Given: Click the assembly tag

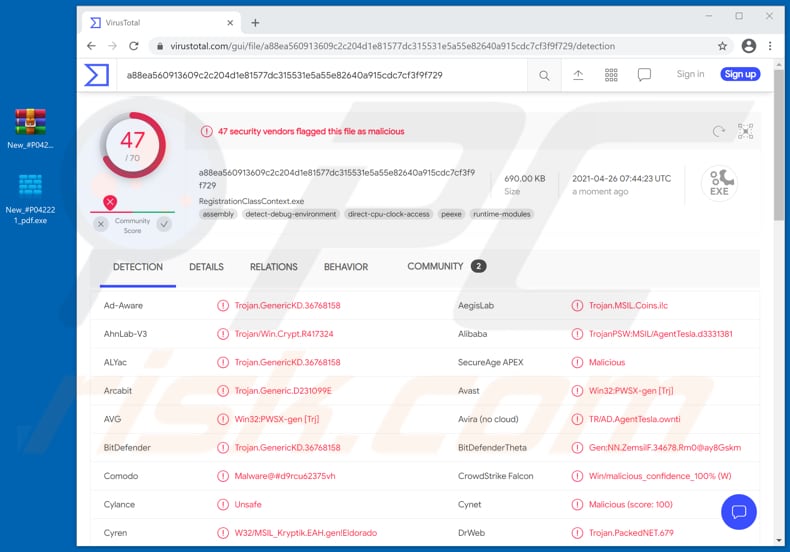Looking at the screenshot, I should tap(218, 214).
